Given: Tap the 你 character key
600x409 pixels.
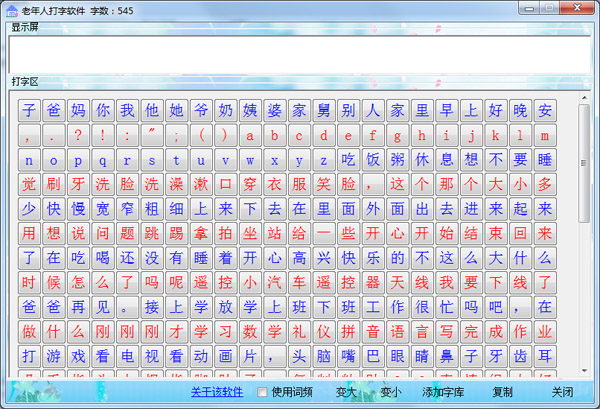Looking at the screenshot, I should [x=103, y=111].
